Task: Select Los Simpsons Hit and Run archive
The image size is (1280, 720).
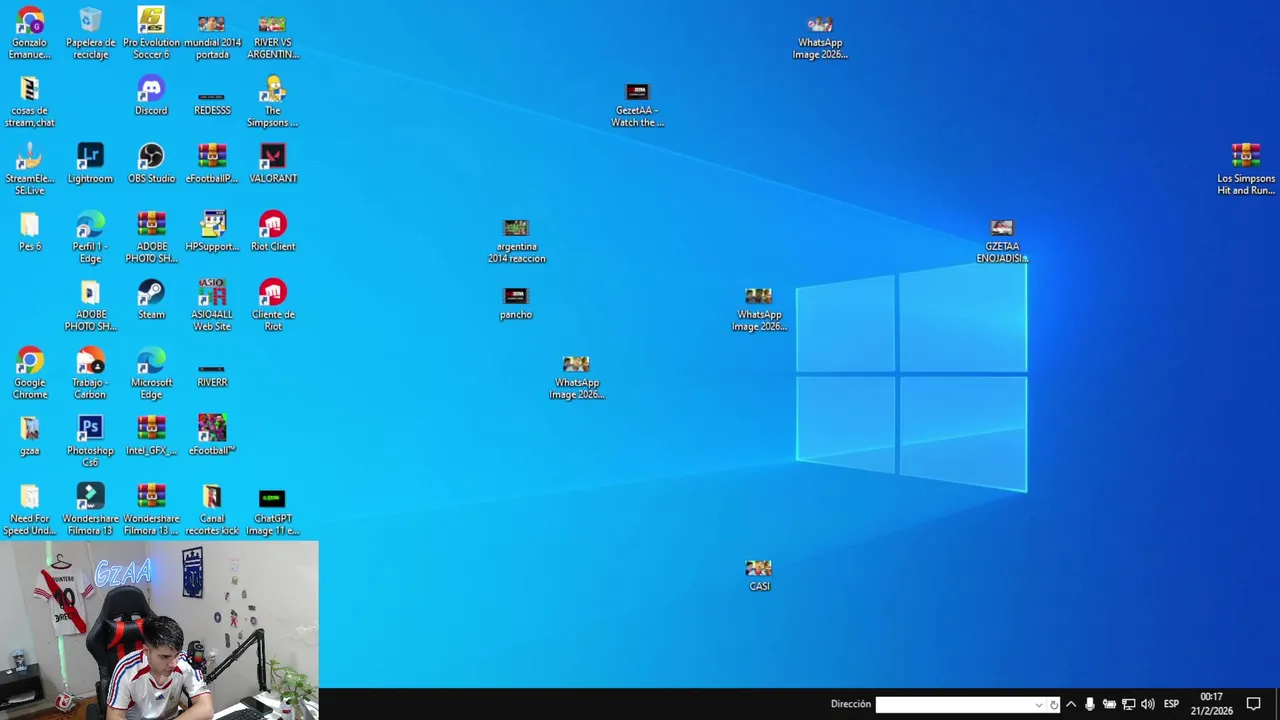Action: coord(1246,169)
